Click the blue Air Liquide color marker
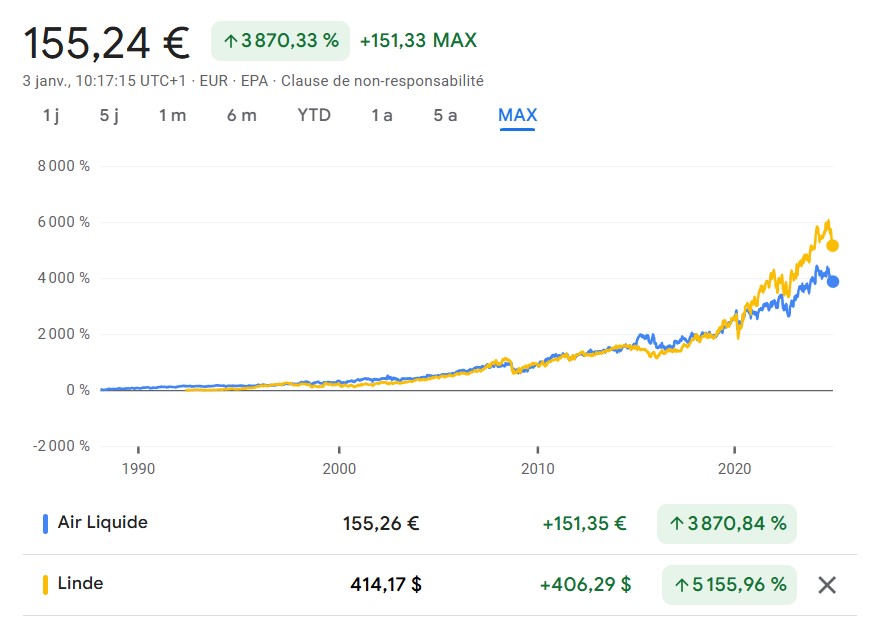Image resolution: width=892 pixels, height=618 pixels. pyautogui.click(x=46, y=523)
